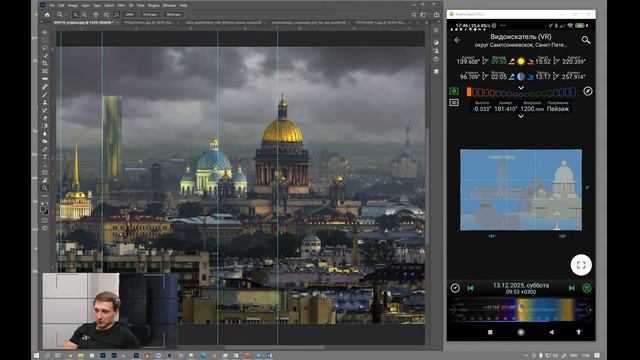Choose Zoom In mode in options bar

pos(76,14)
